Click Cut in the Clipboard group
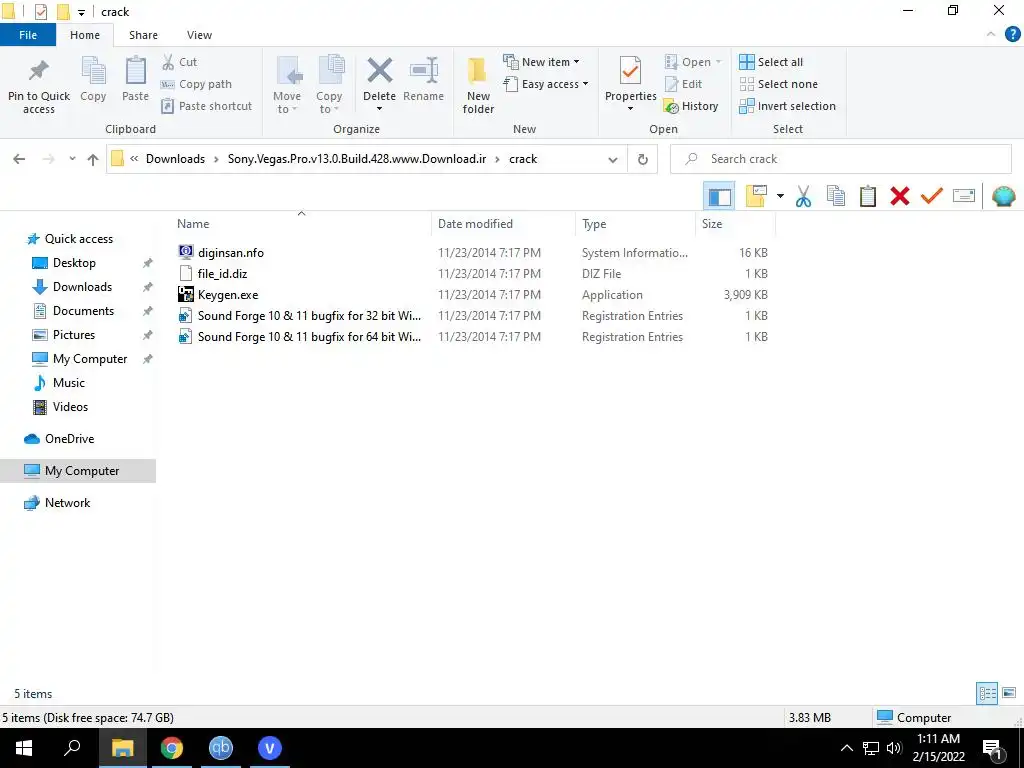1024x768 pixels. 180,62
